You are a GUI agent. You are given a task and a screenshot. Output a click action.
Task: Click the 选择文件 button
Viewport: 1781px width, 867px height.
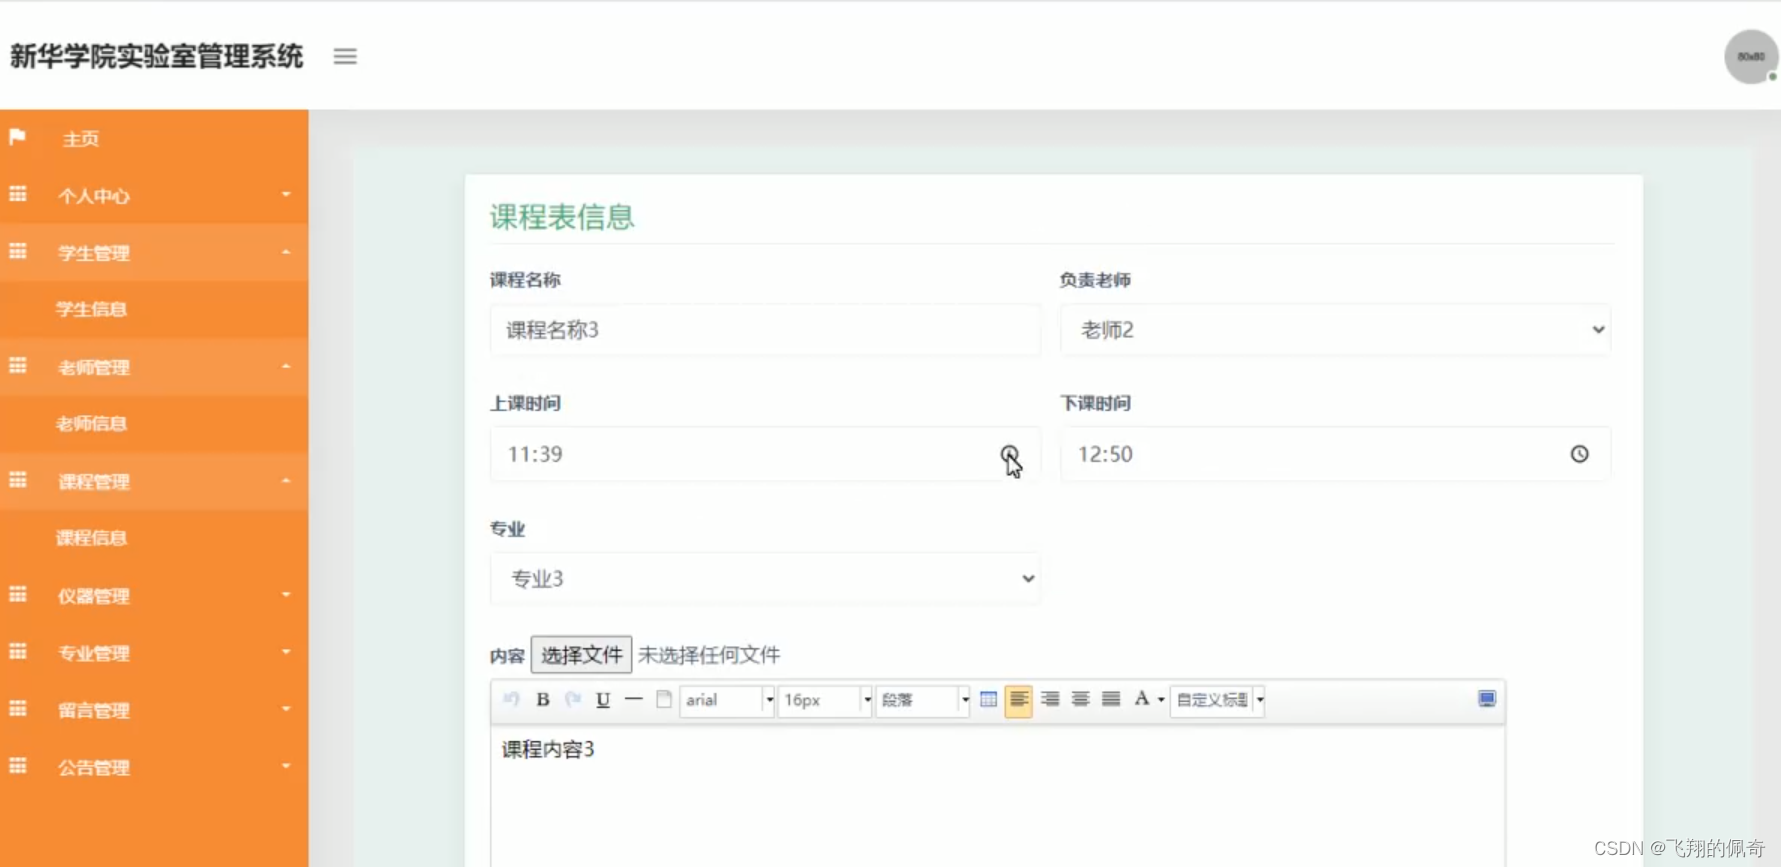coord(581,655)
